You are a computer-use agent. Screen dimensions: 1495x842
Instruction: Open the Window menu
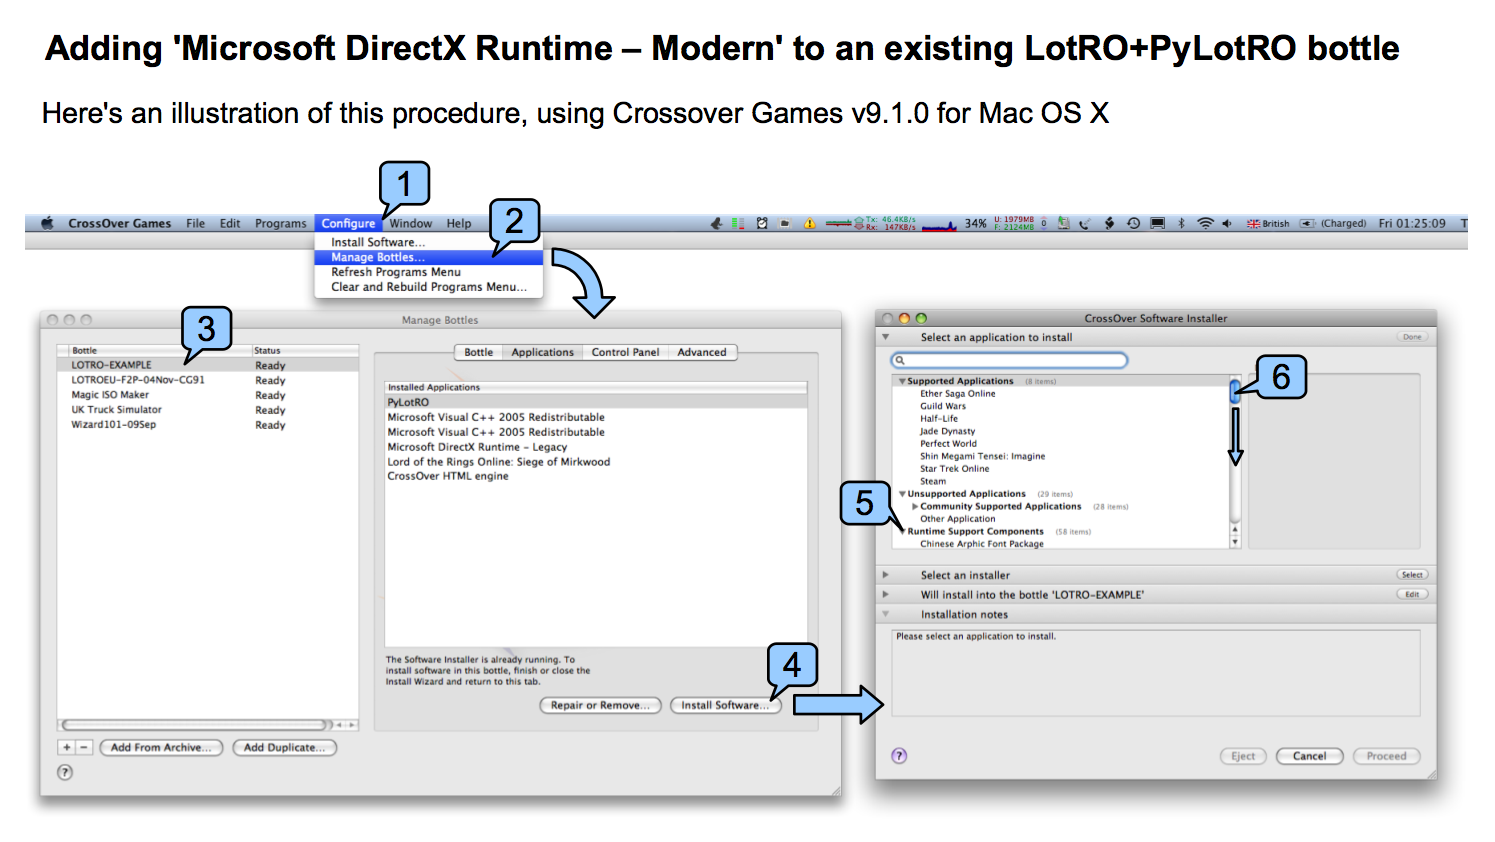point(411,223)
